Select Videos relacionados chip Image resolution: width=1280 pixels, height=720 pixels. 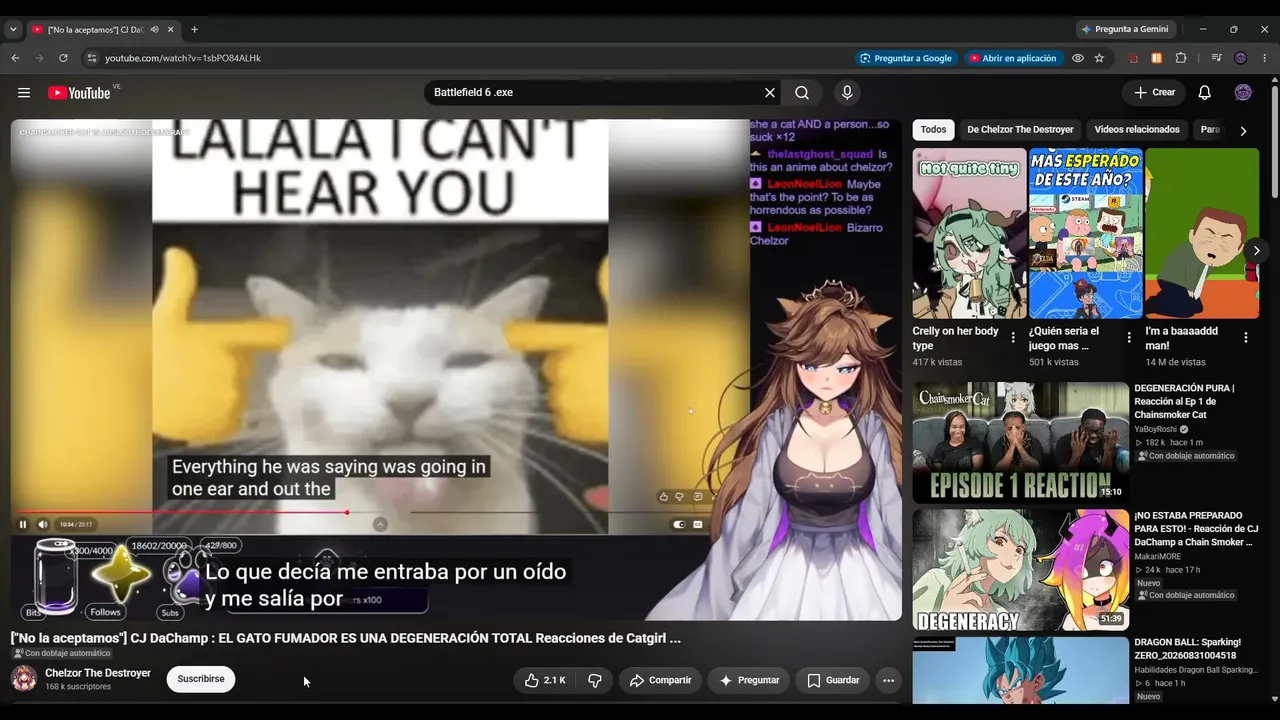pyautogui.click(x=1137, y=130)
